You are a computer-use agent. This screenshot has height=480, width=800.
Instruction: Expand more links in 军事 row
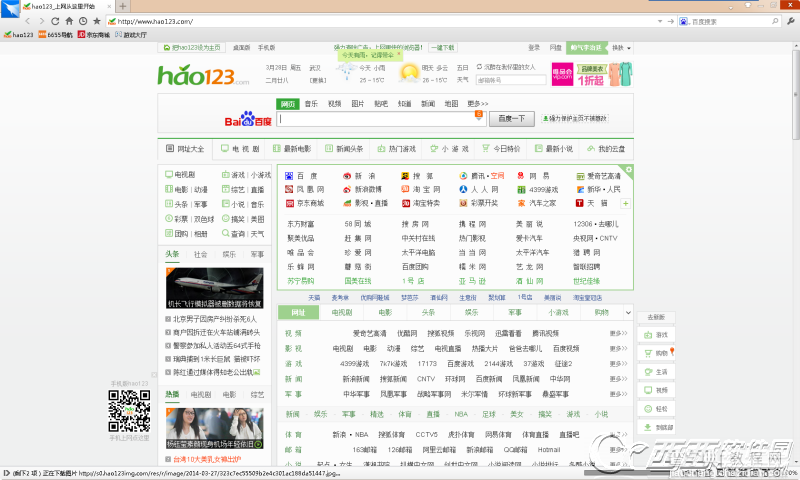618,394
